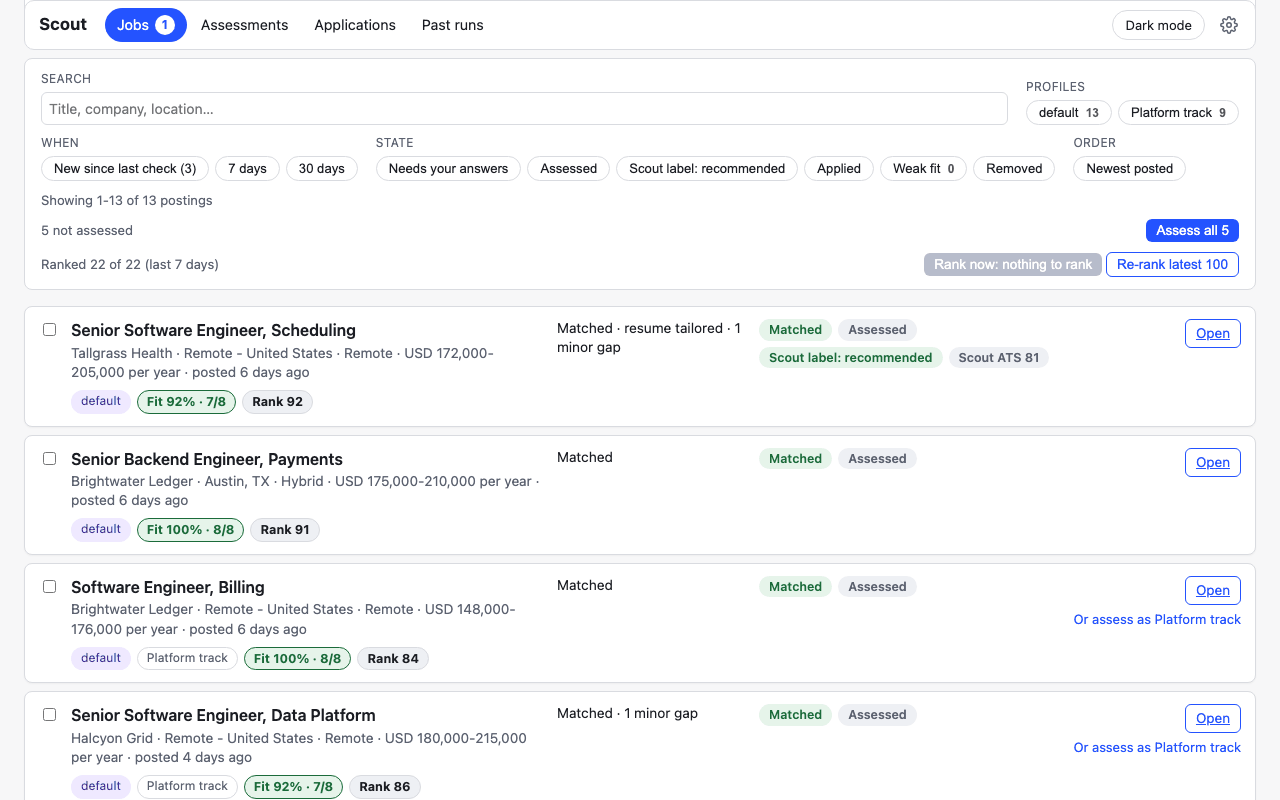Switch to the Jobs tab
Viewport: 1280px width, 800px height.
[x=146, y=25]
